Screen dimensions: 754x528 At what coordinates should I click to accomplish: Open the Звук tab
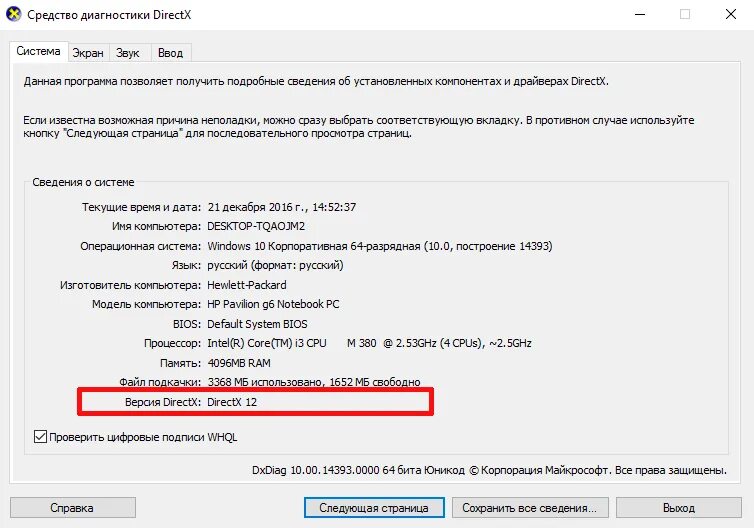point(128,53)
